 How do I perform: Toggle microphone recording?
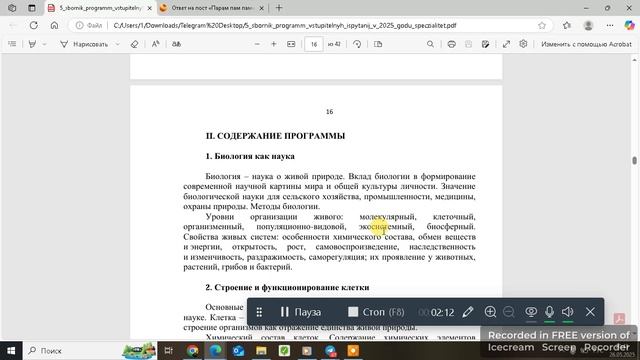549,312
